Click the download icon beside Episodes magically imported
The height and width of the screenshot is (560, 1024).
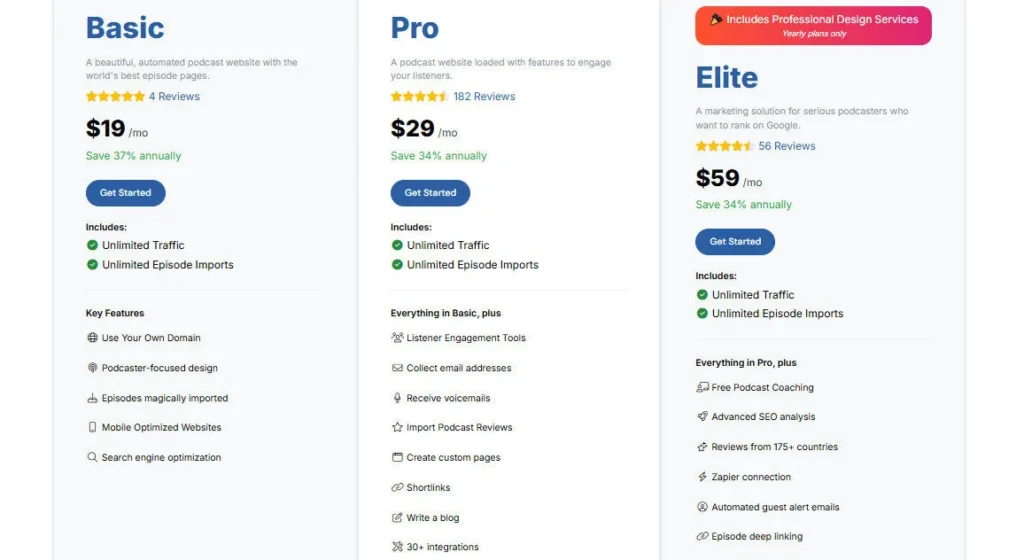coord(92,398)
